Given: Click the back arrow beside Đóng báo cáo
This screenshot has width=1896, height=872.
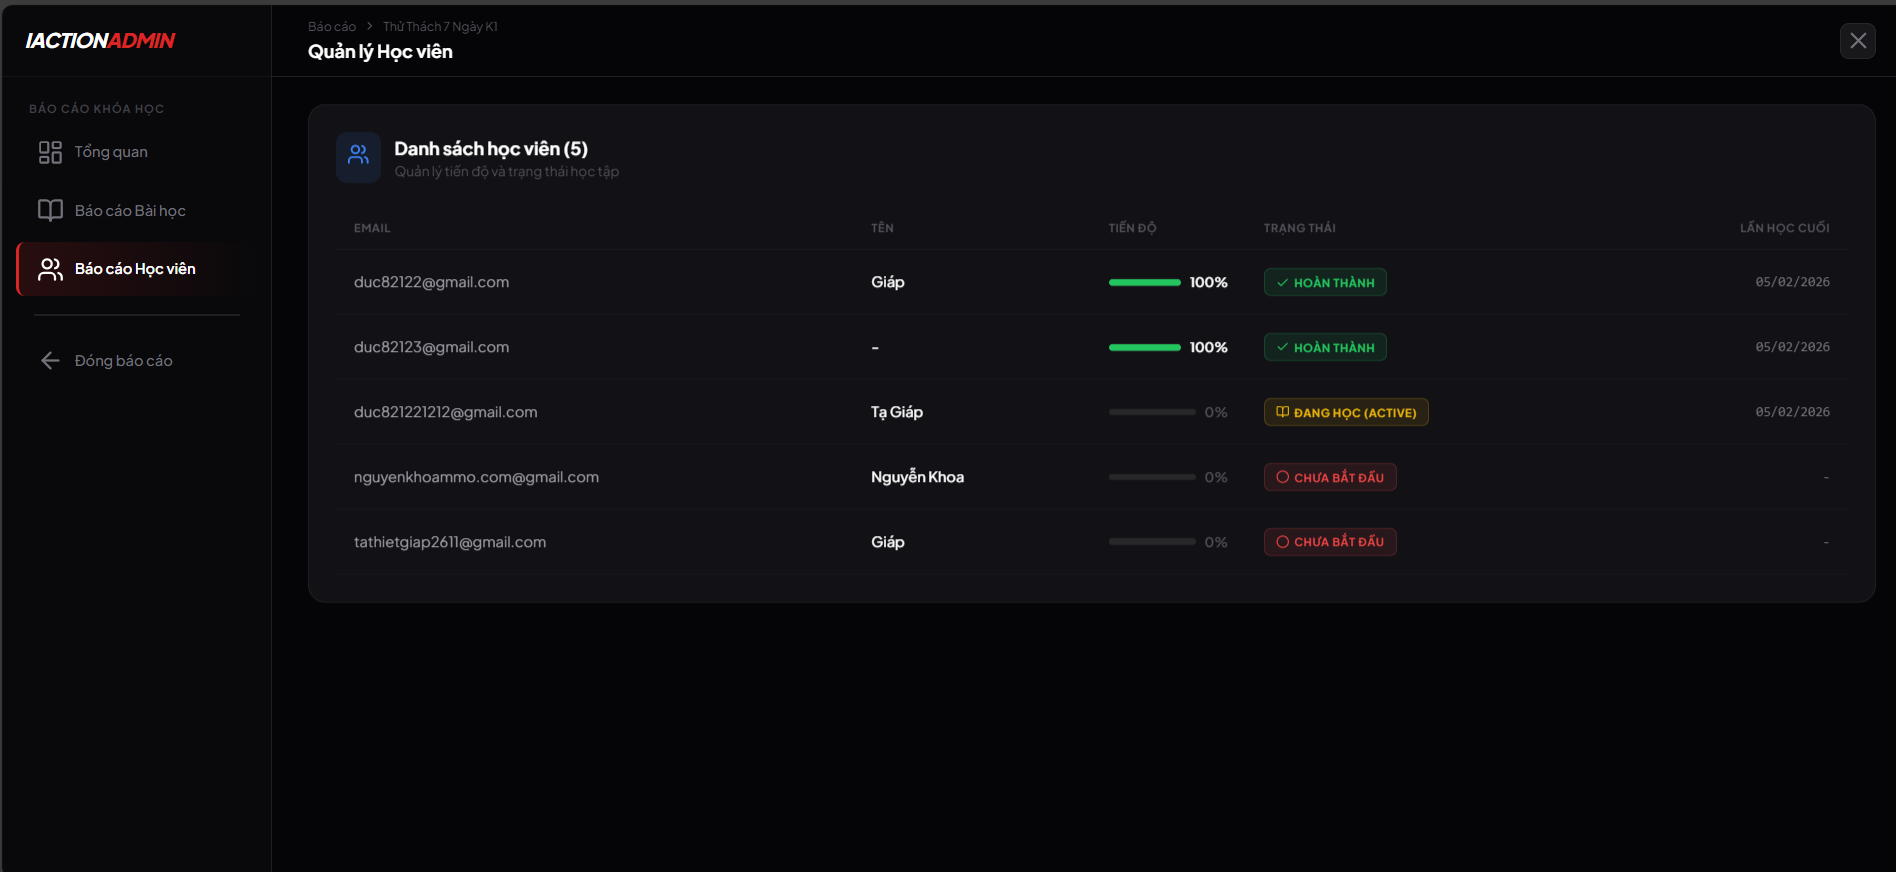Looking at the screenshot, I should click(x=50, y=361).
